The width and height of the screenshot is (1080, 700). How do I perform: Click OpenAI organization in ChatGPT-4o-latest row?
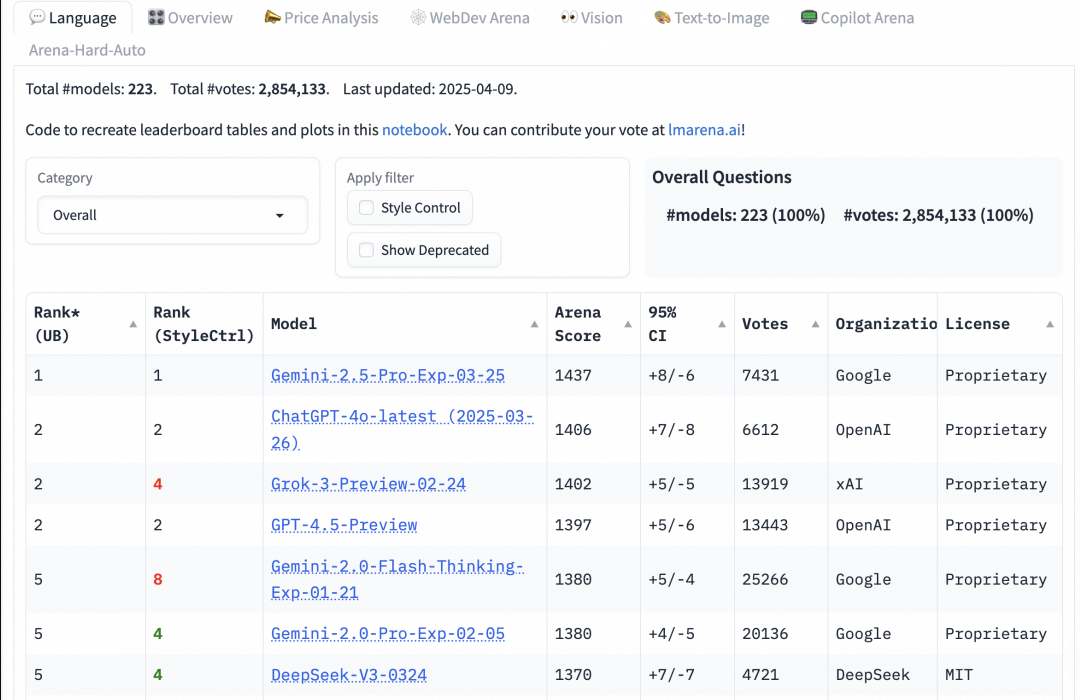coord(863,430)
